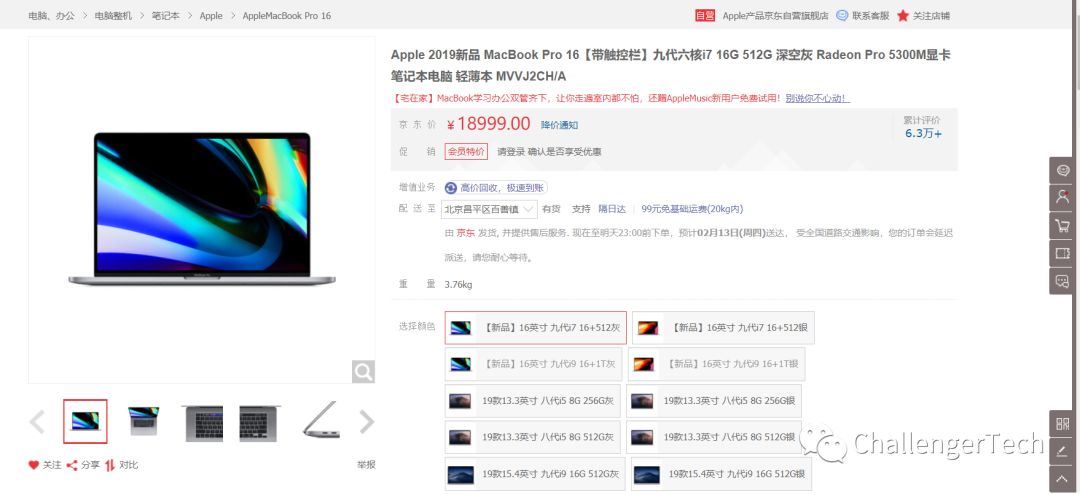
Task: Go to 笔记本 breadcrumb category
Action: 166,15
